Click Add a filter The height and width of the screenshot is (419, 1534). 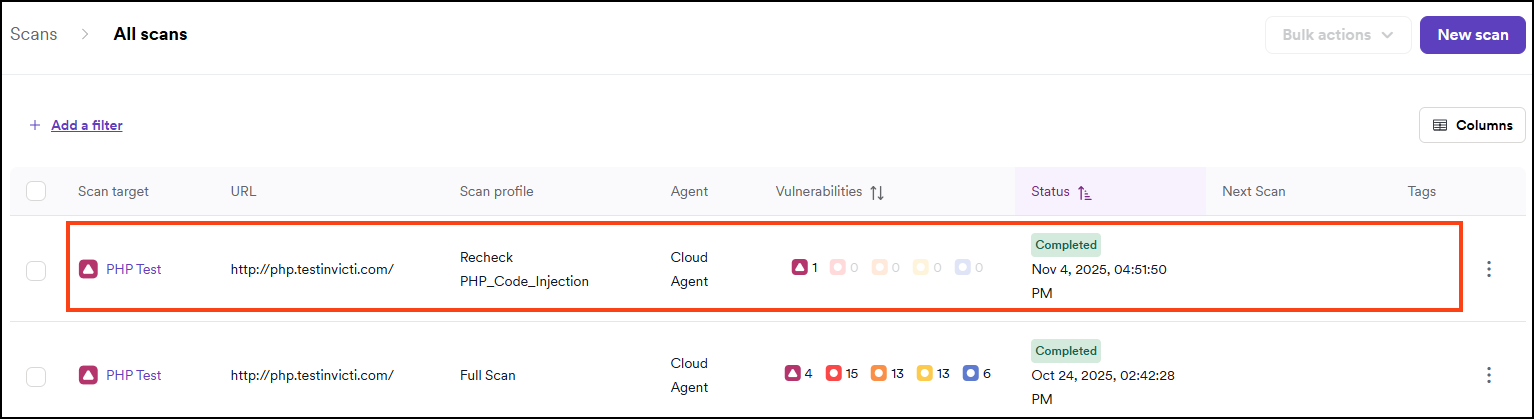tap(86, 125)
